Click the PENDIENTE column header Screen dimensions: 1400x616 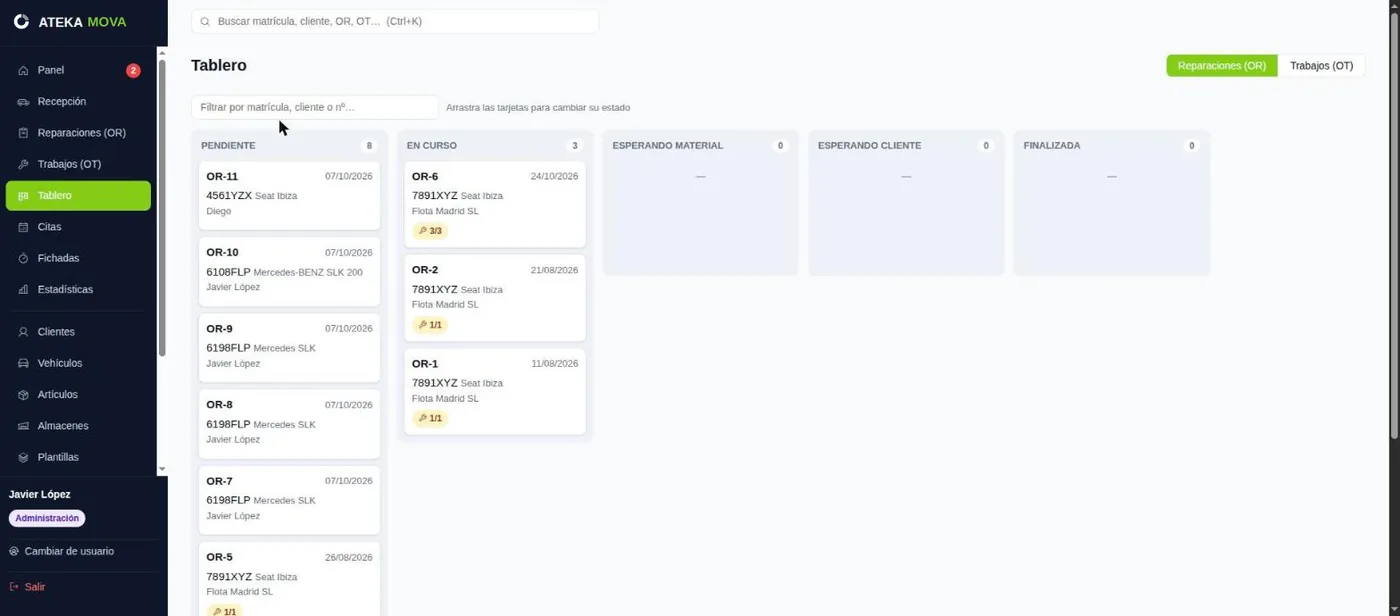pyautogui.click(x=228, y=146)
